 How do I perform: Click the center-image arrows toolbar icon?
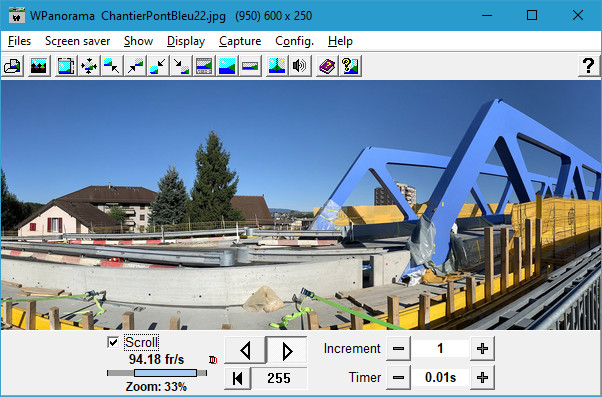[x=89, y=66]
